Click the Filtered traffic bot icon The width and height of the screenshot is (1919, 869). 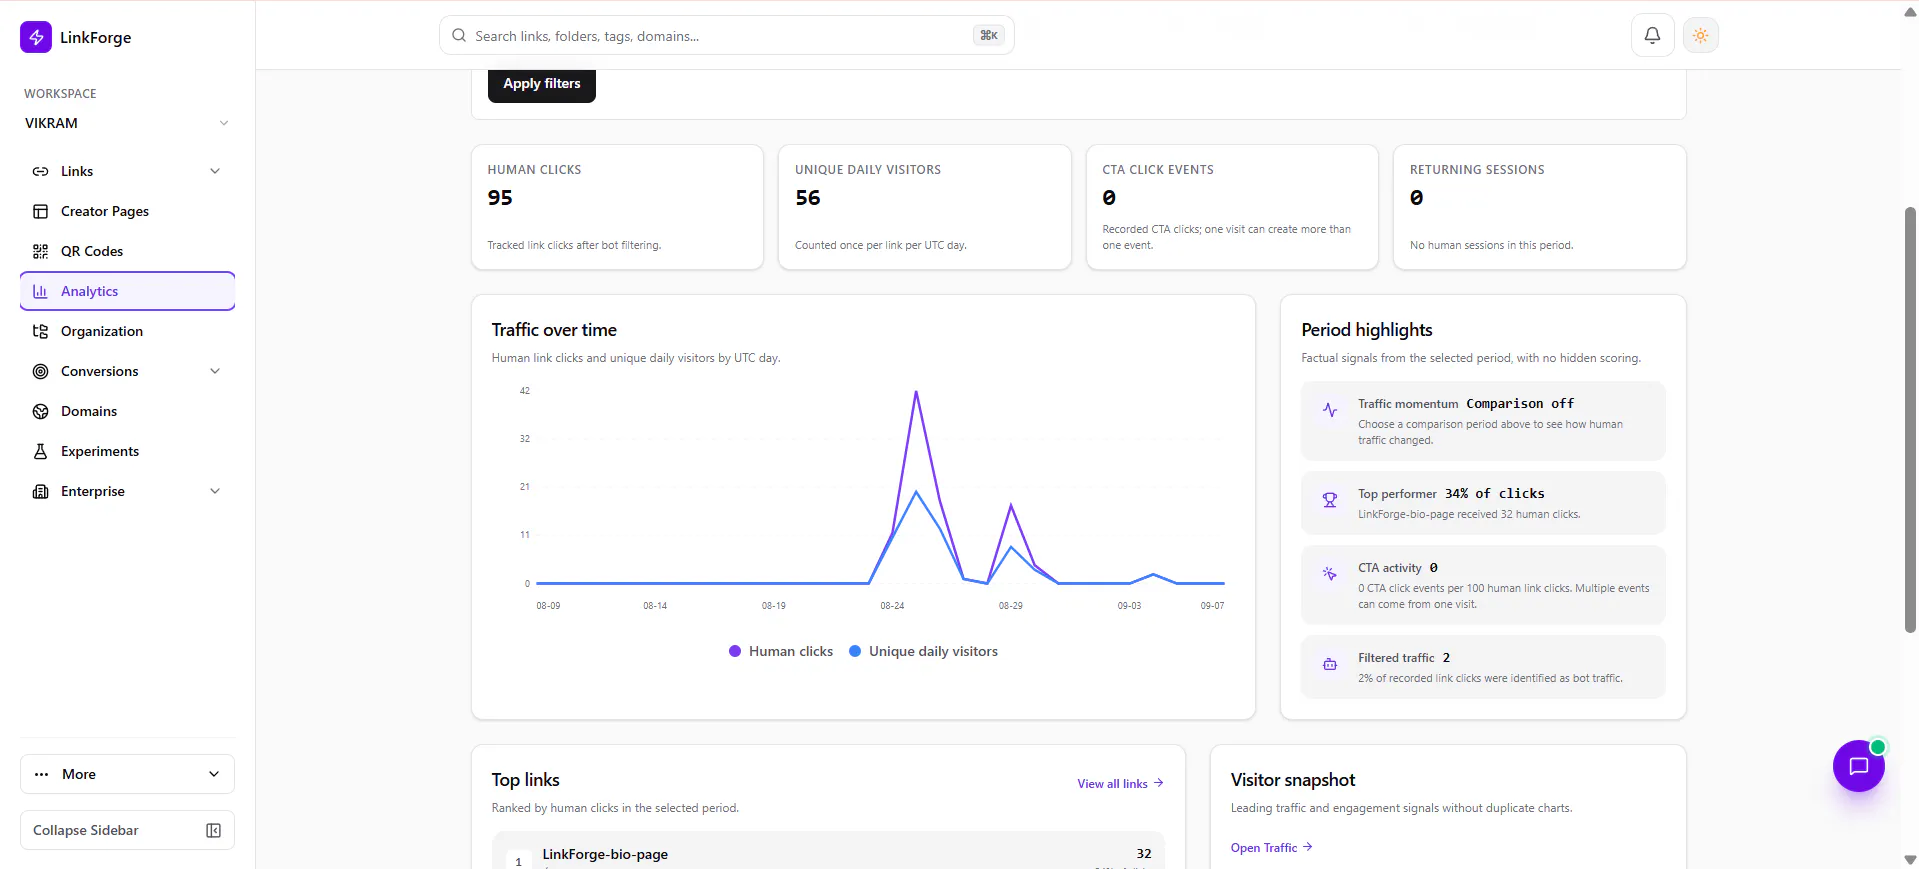1330,664
